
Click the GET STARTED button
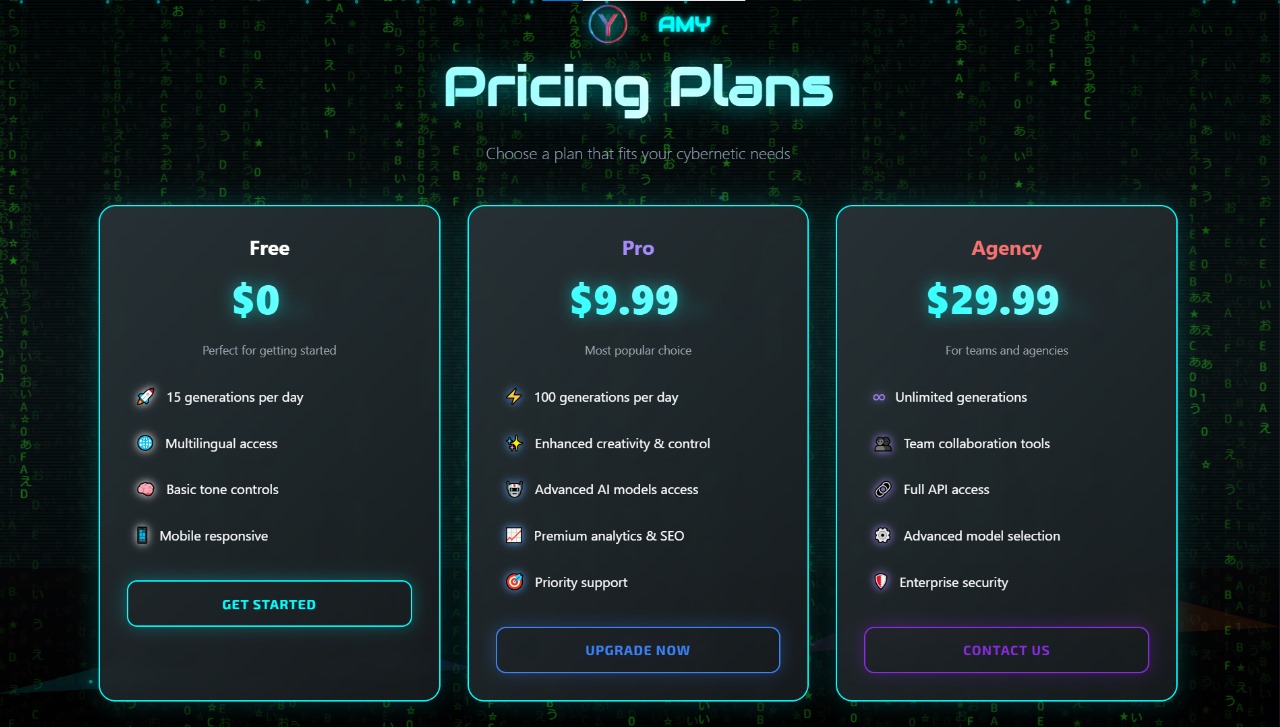pos(269,604)
